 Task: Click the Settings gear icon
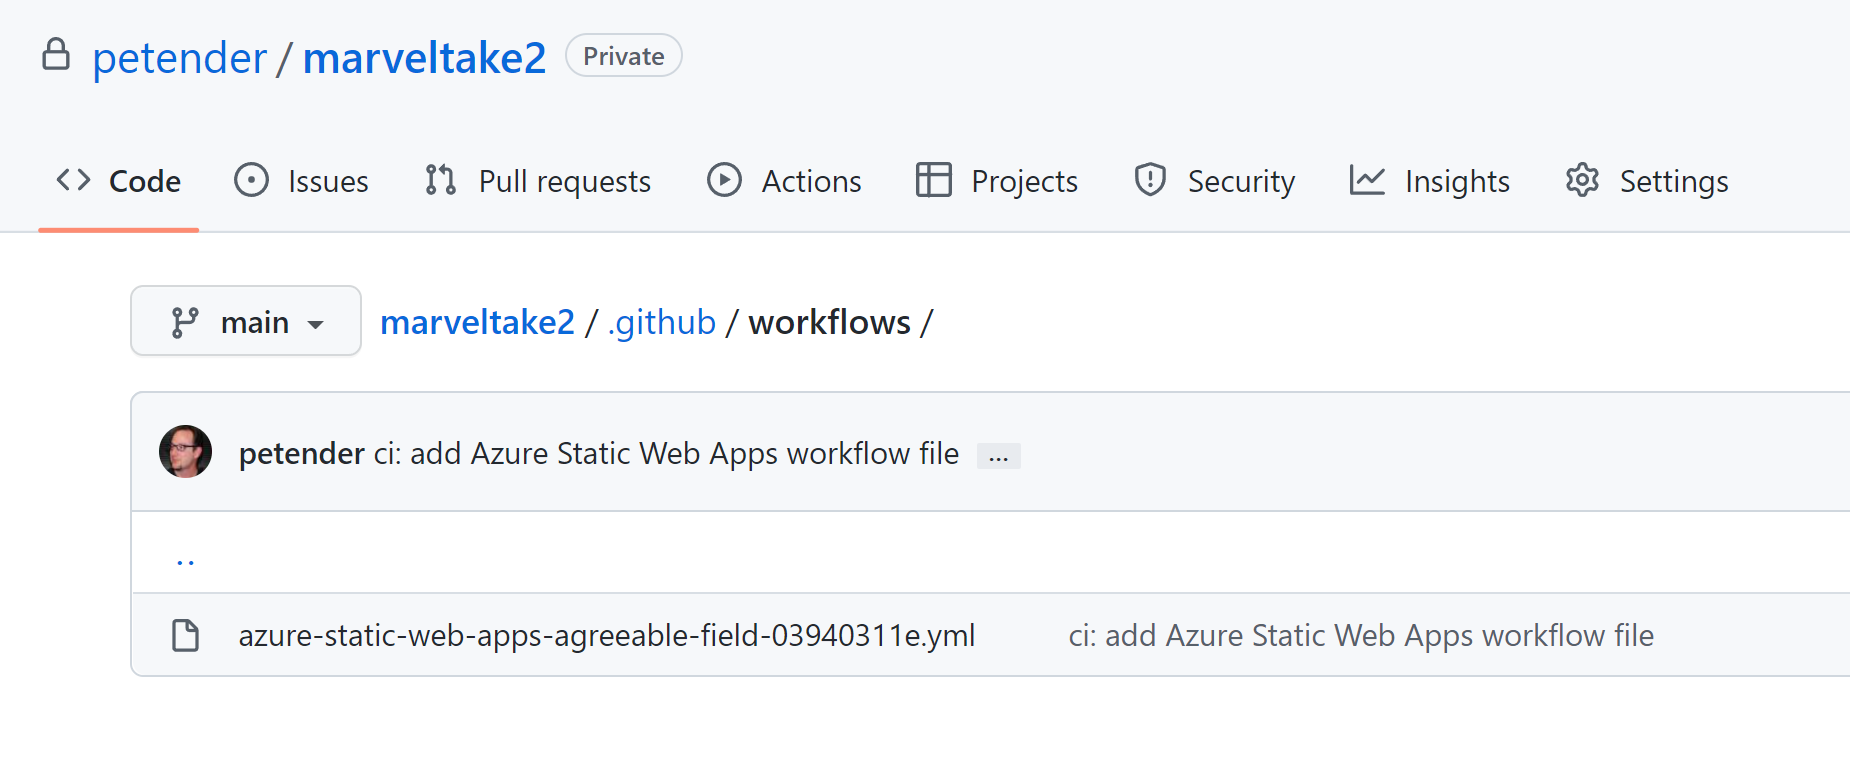click(x=1582, y=180)
